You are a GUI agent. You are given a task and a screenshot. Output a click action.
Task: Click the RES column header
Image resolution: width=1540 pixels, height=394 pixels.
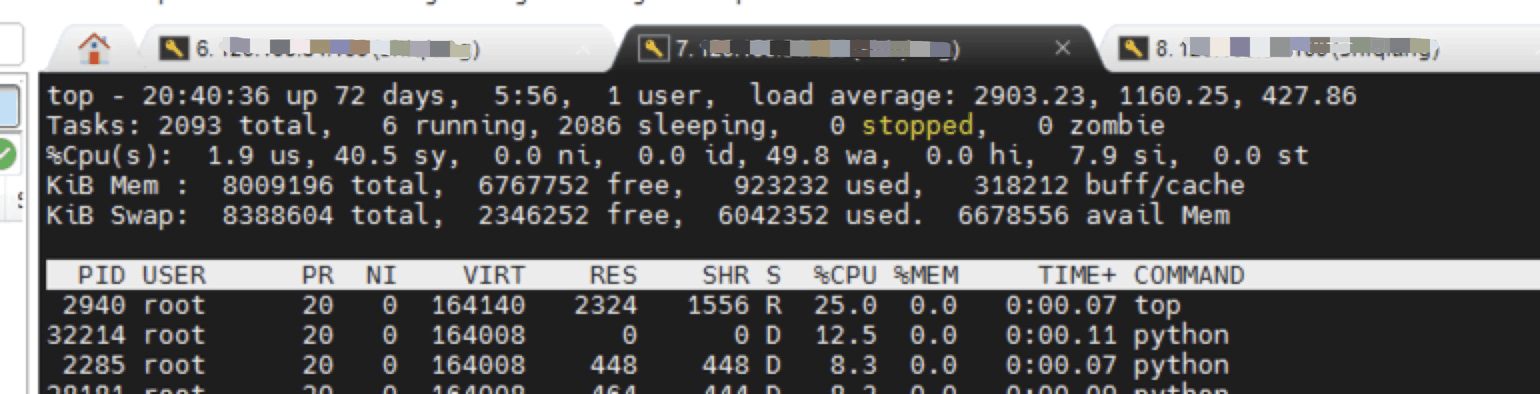pyautogui.click(x=613, y=275)
